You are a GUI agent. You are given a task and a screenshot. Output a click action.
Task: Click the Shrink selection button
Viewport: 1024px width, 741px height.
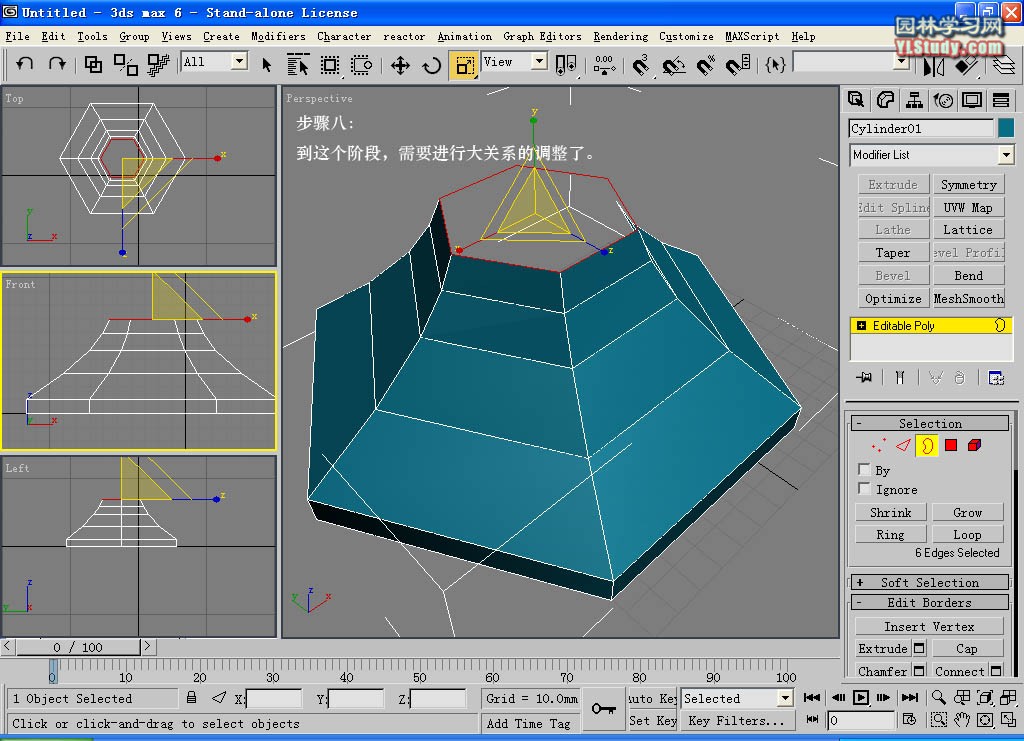[890, 512]
